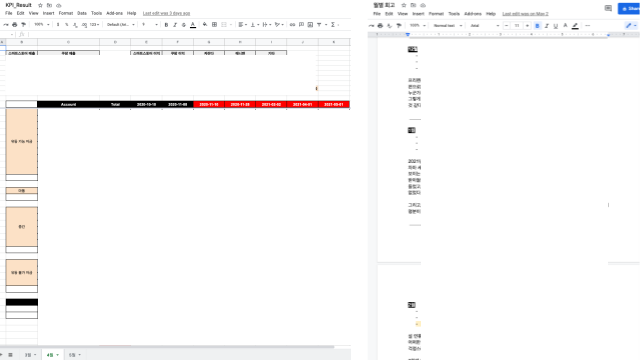Open horizontal align dropdown in Sheets

(x=242, y=24)
